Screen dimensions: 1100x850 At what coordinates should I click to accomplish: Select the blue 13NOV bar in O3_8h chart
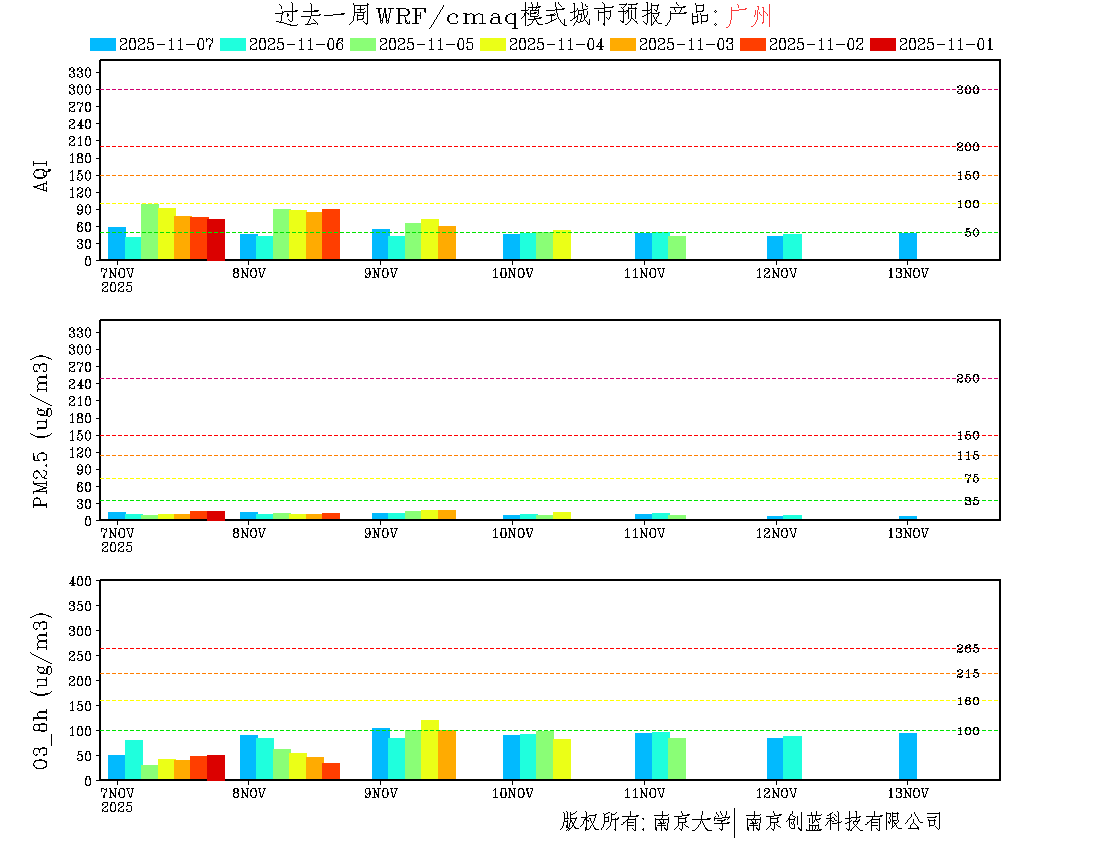907,756
